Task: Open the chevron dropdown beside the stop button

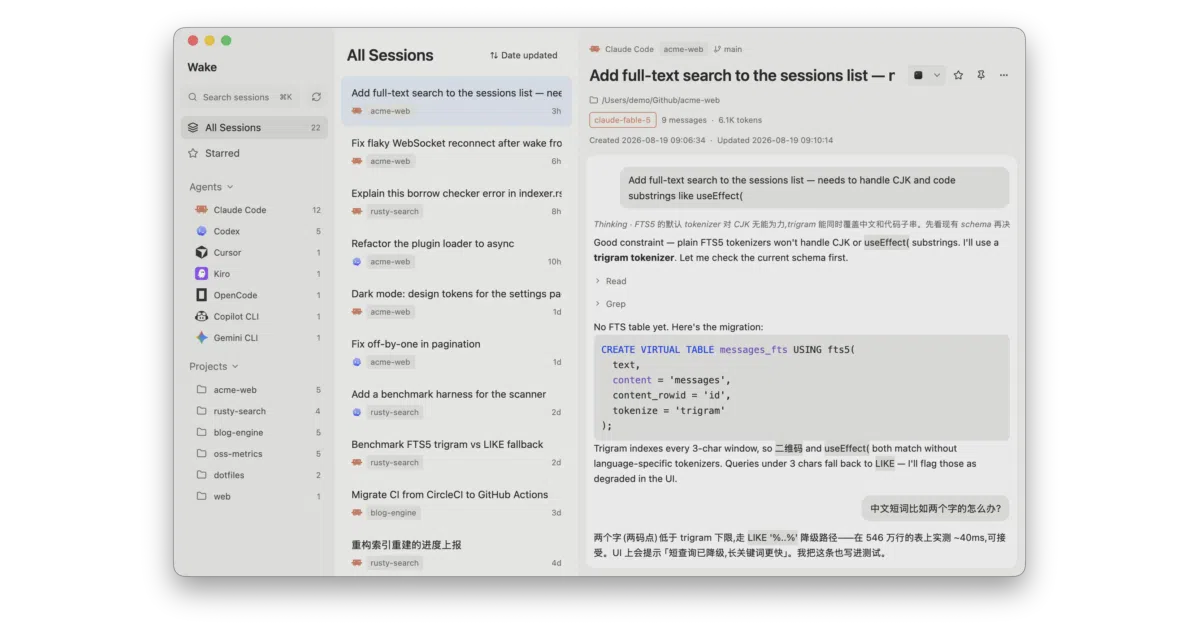Action: [937, 75]
